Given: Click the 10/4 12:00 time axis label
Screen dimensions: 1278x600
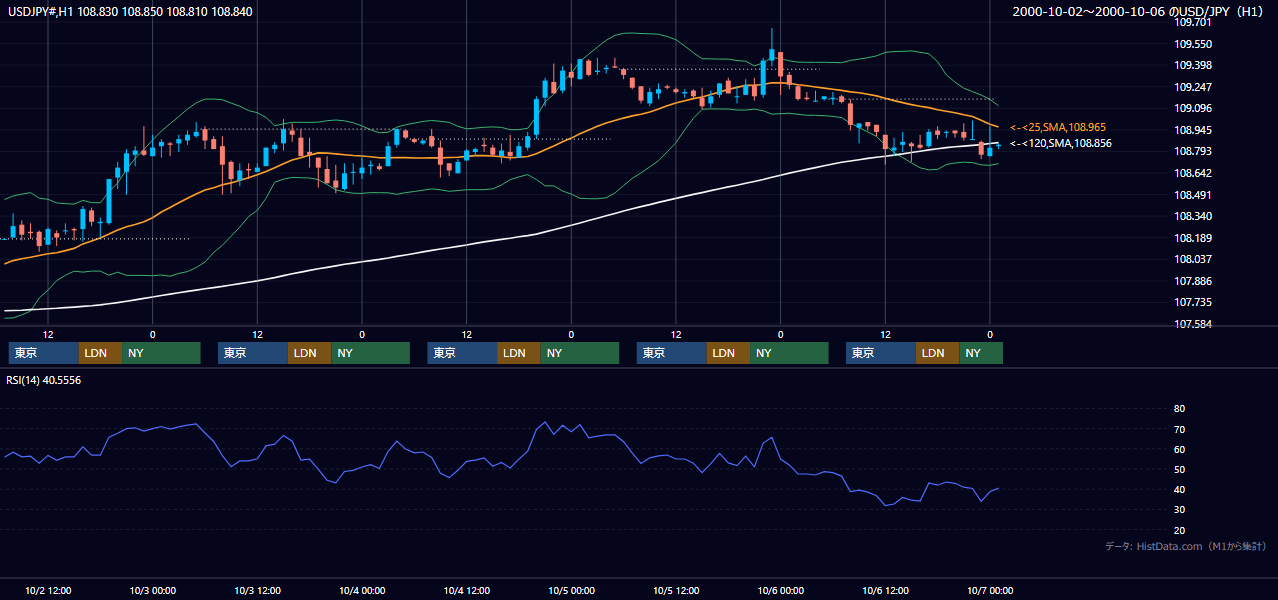Looking at the screenshot, I should 467,590.
